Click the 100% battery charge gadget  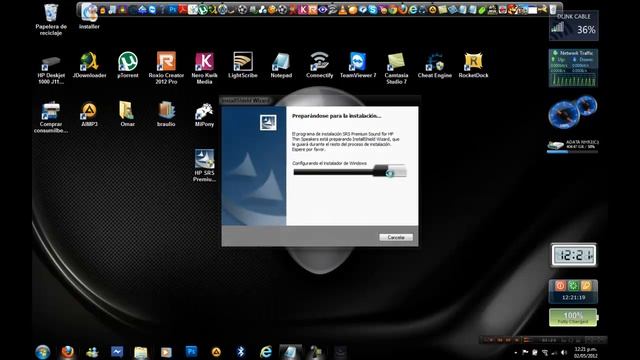coord(573,318)
